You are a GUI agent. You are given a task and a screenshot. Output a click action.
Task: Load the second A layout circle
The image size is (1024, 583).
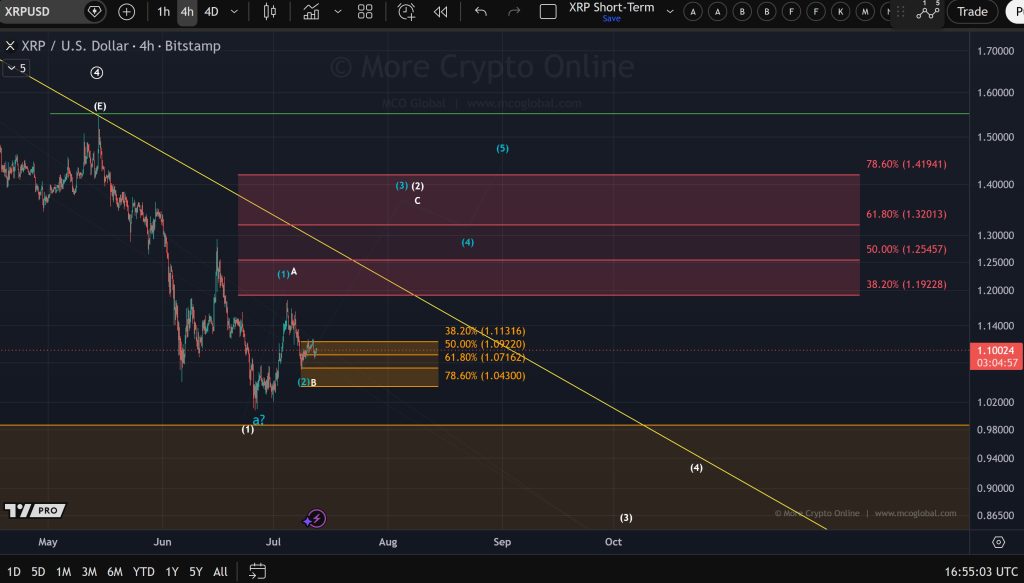click(718, 12)
